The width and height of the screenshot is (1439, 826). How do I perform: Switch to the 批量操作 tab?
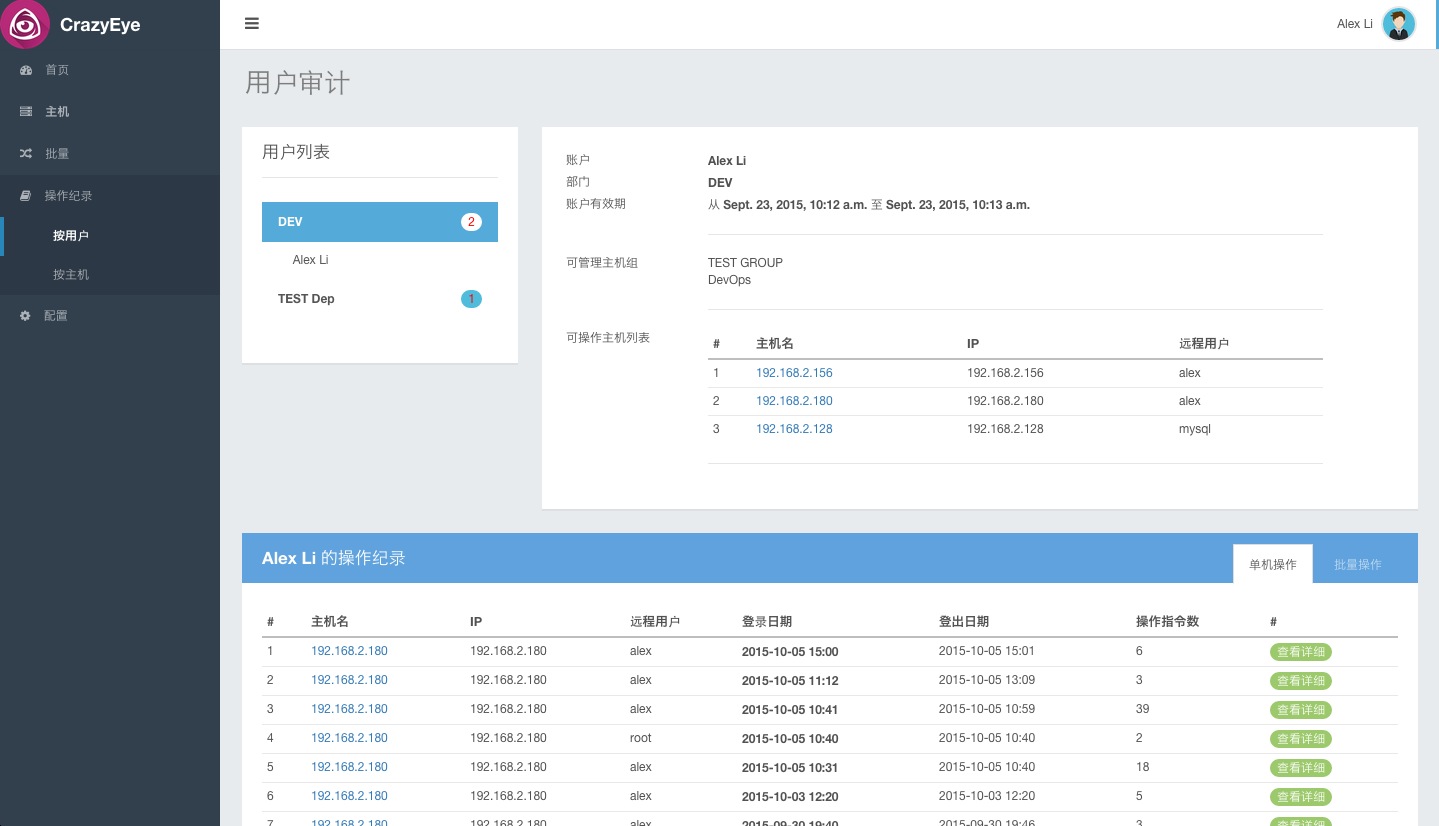click(1357, 564)
